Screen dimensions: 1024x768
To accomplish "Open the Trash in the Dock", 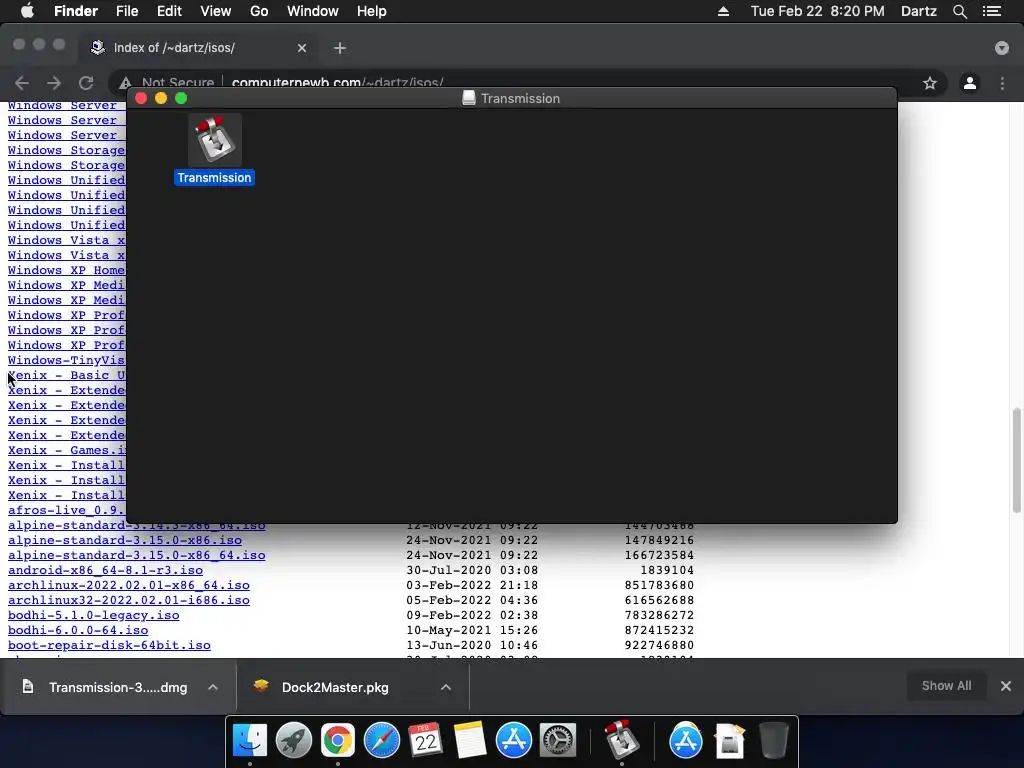I will tap(773, 741).
